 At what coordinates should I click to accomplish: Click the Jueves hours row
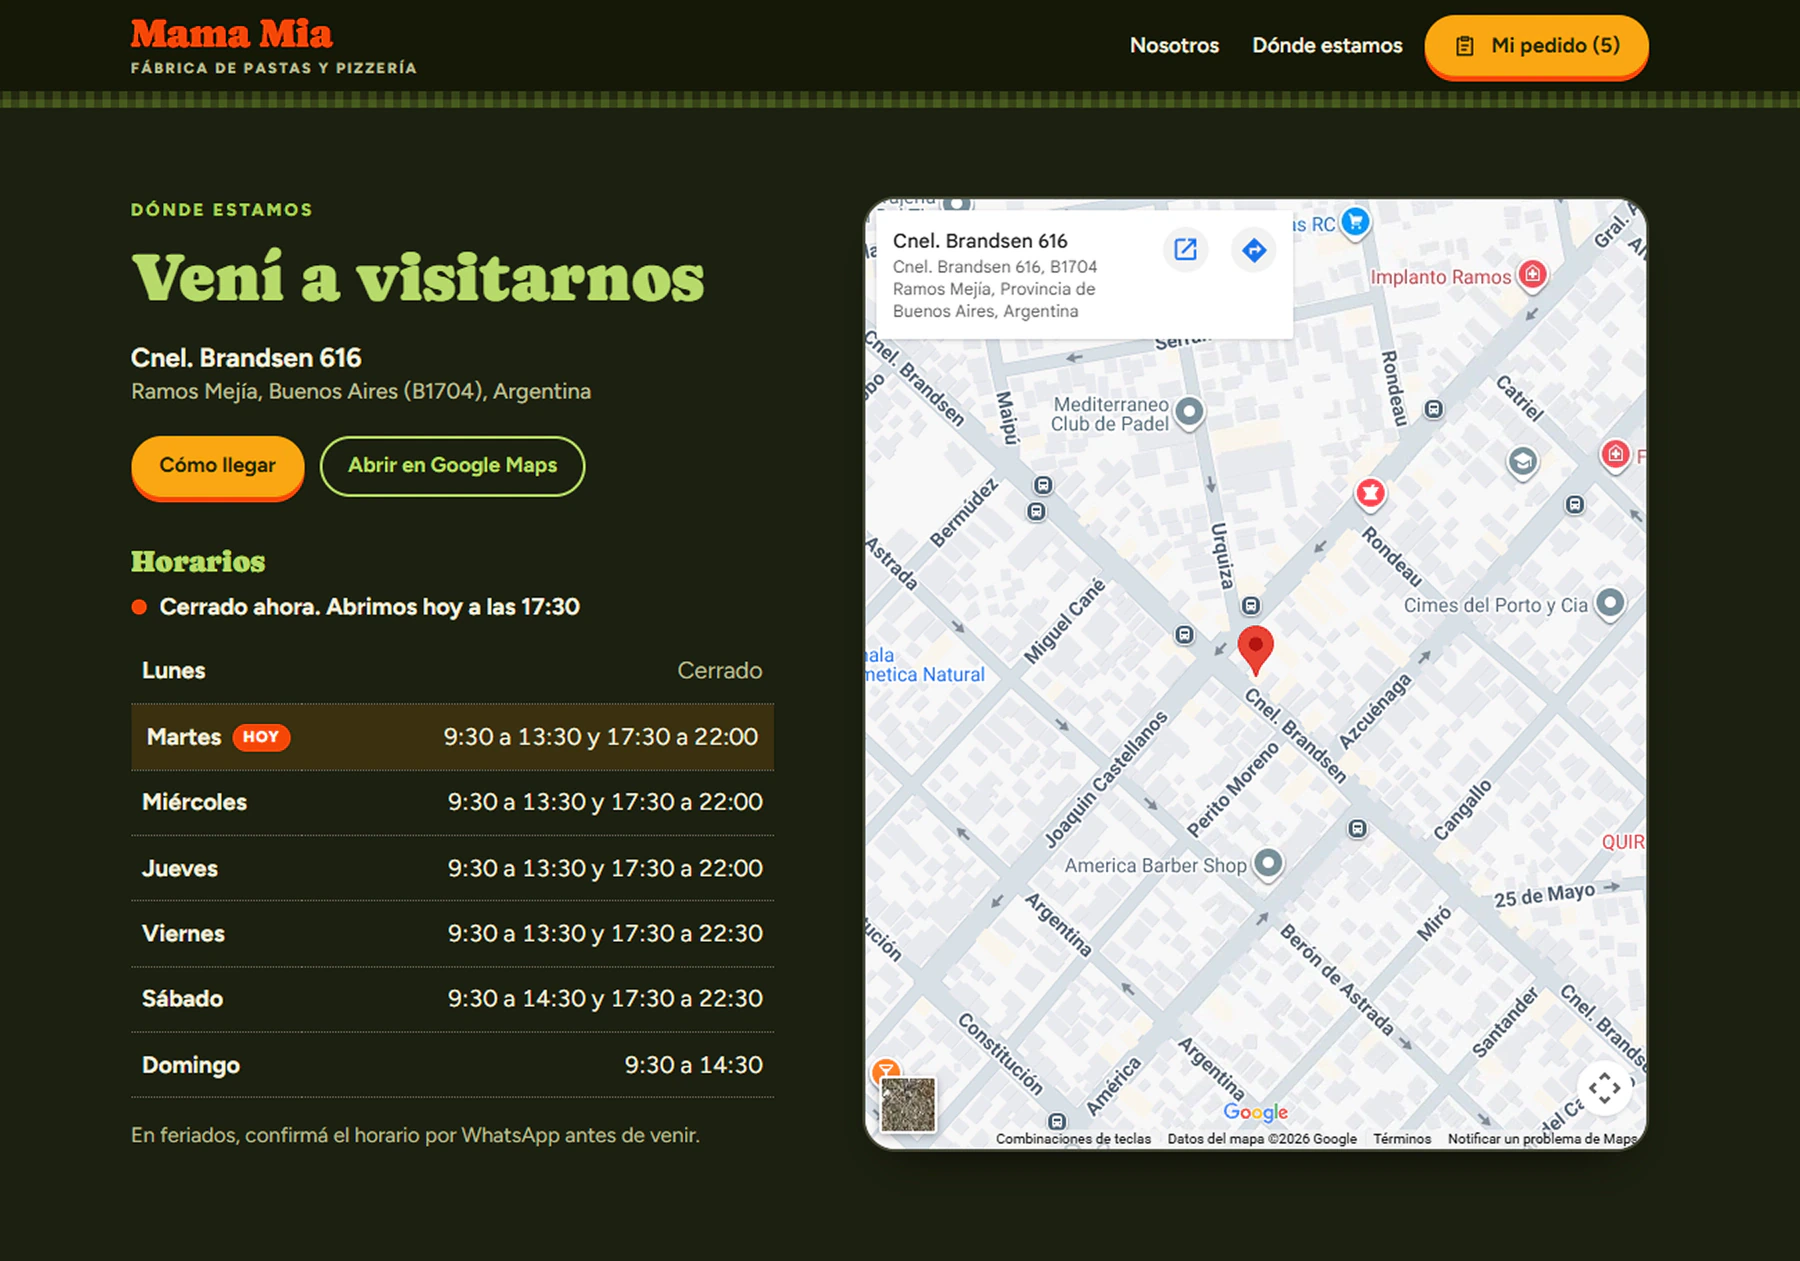[452, 868]
